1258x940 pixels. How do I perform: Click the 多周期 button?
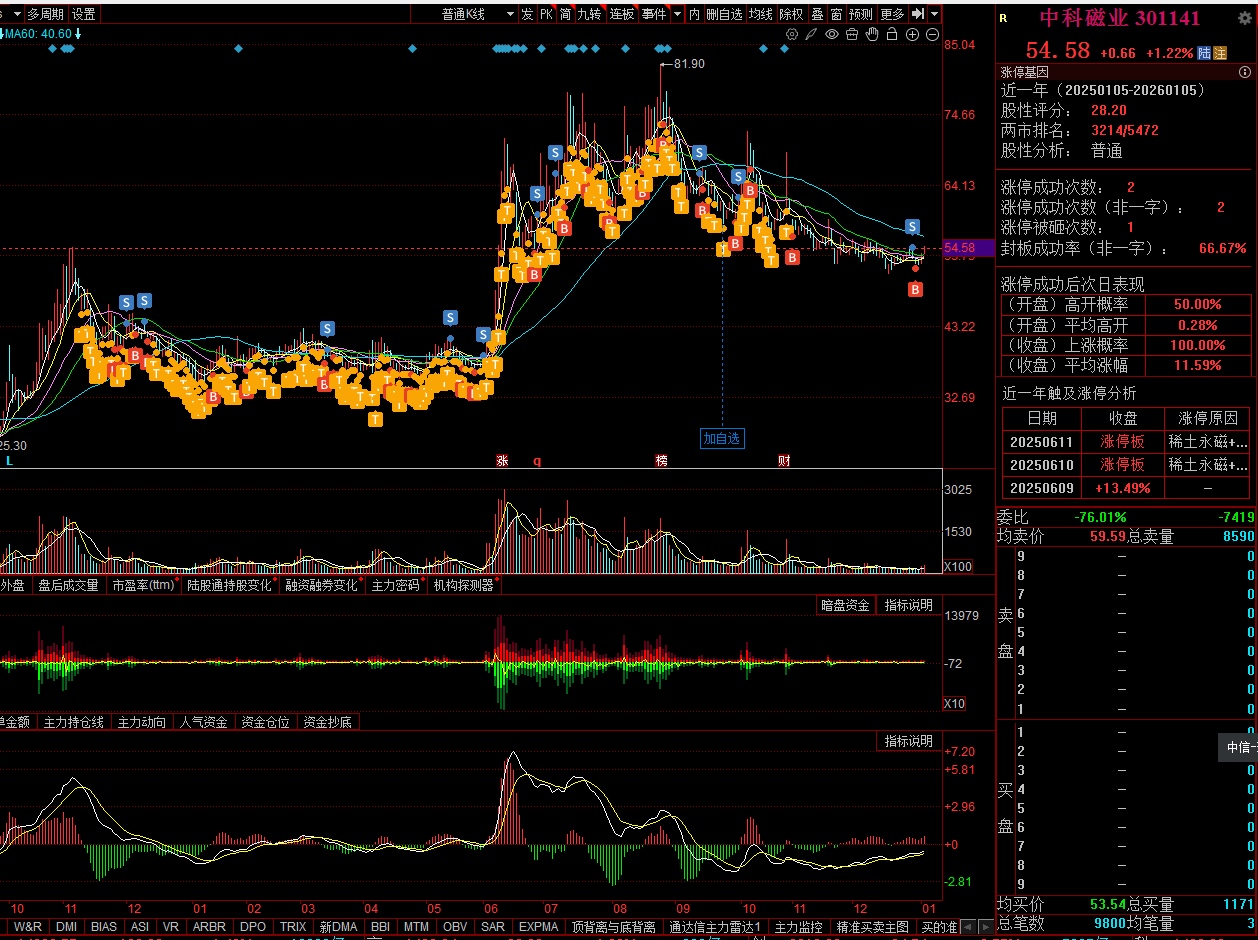45,14
